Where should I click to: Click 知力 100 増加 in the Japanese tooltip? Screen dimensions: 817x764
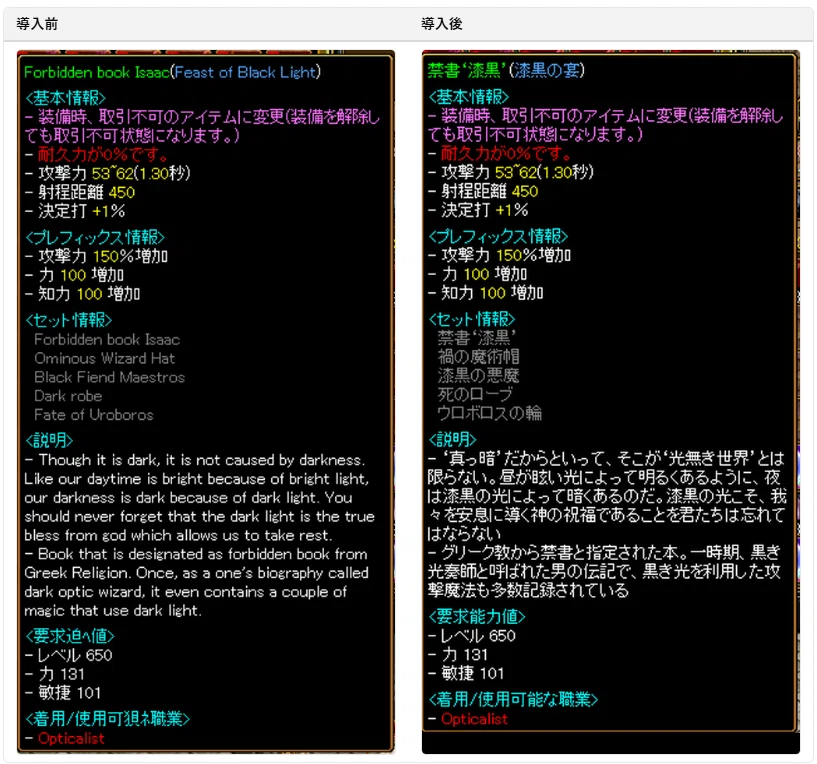486,293
